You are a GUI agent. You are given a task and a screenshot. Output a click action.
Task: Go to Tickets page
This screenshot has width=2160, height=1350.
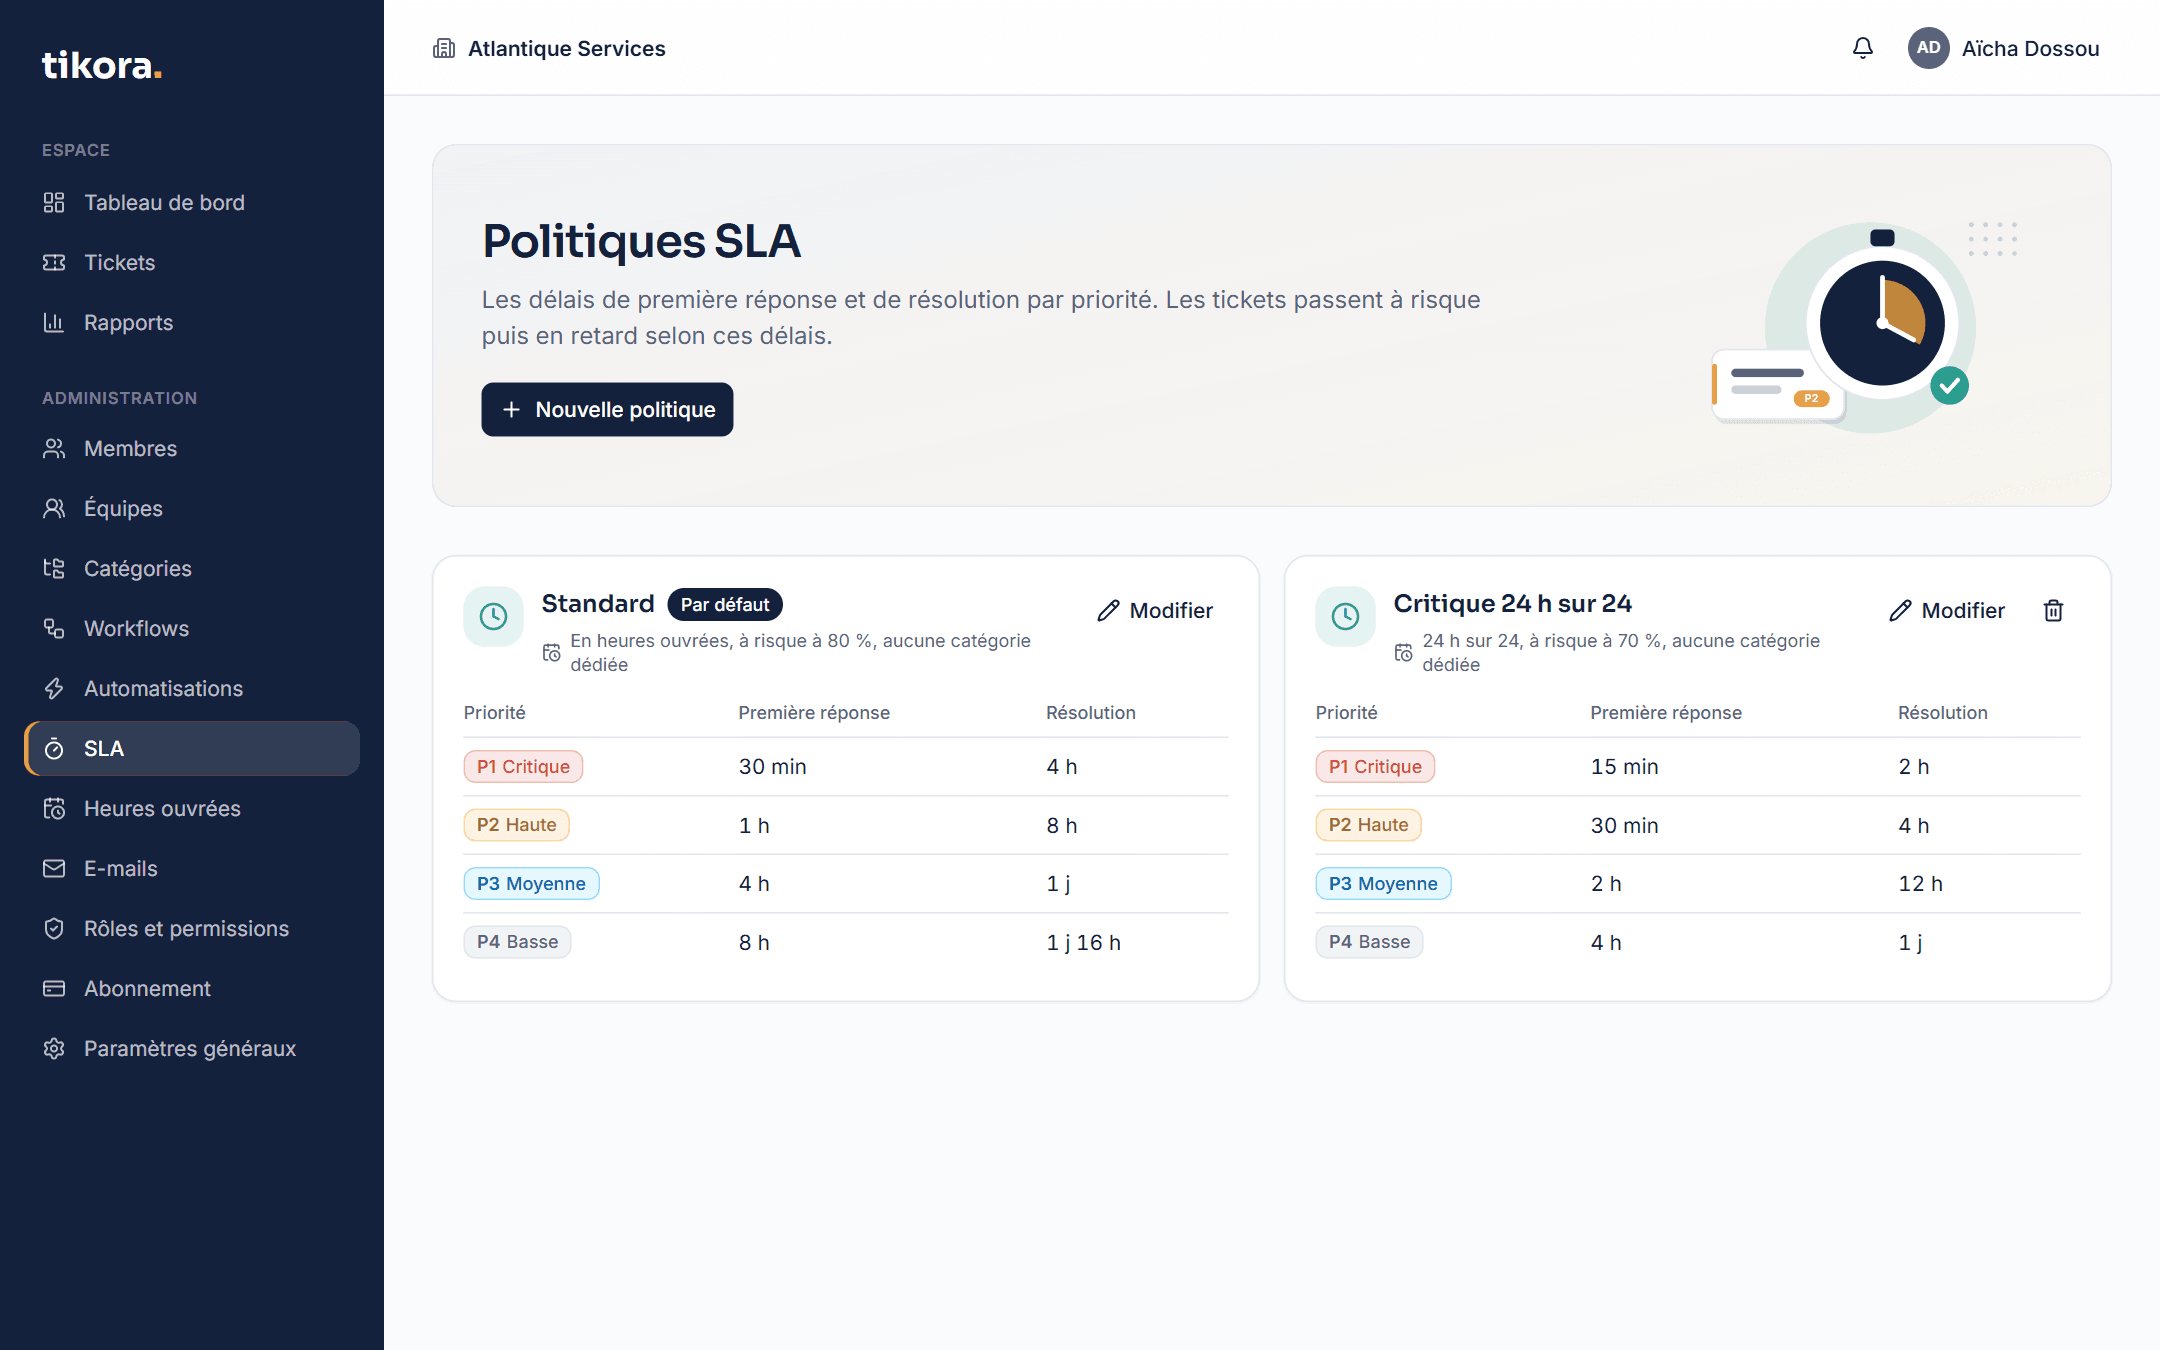192,262
